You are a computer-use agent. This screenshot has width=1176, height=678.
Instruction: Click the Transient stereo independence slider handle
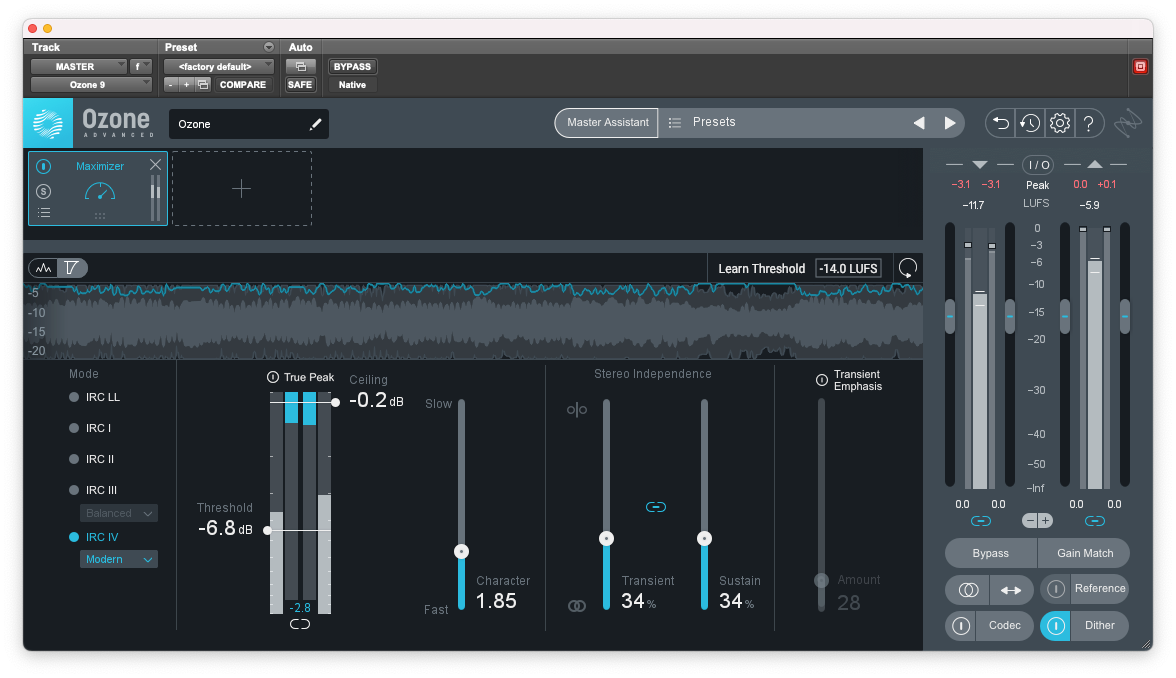point(607,538)
